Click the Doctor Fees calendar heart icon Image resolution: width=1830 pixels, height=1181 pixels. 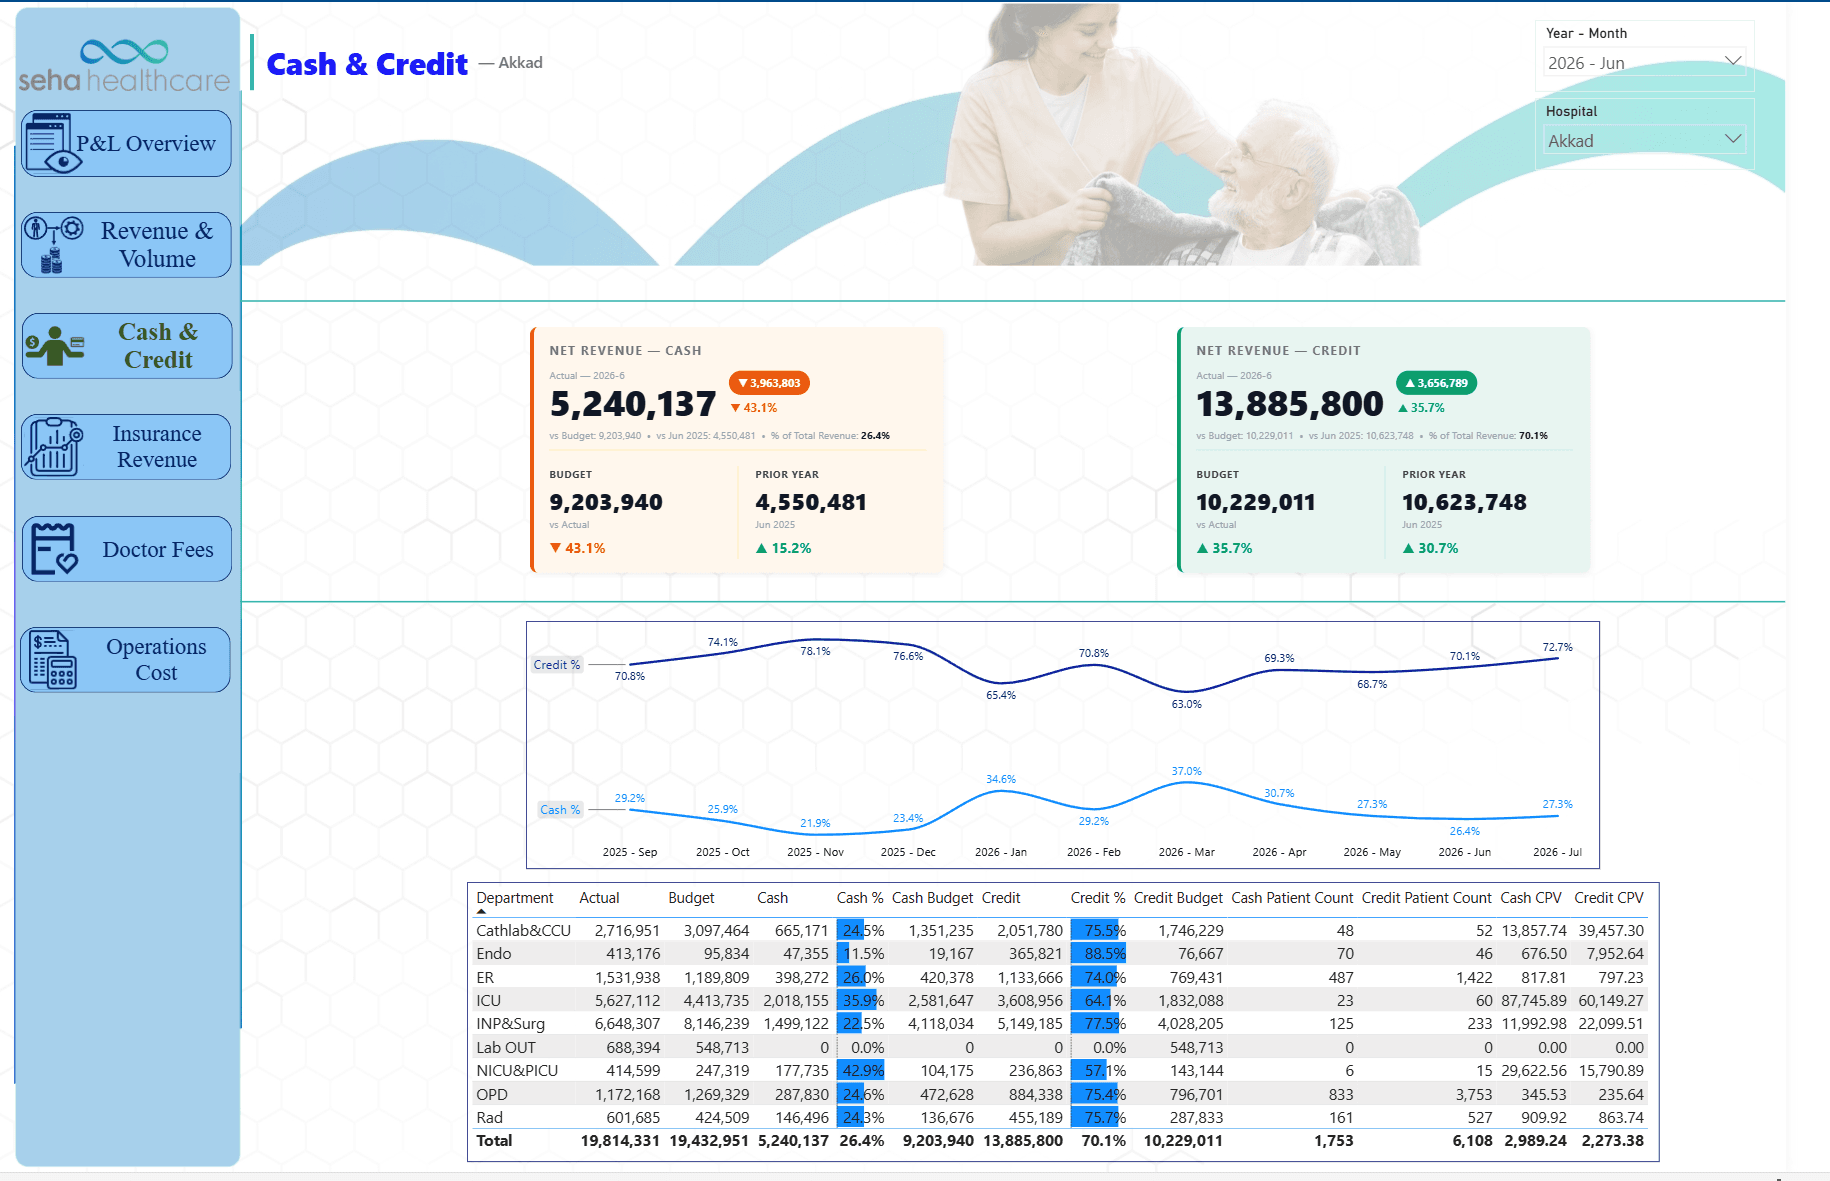tap(53, 549)
